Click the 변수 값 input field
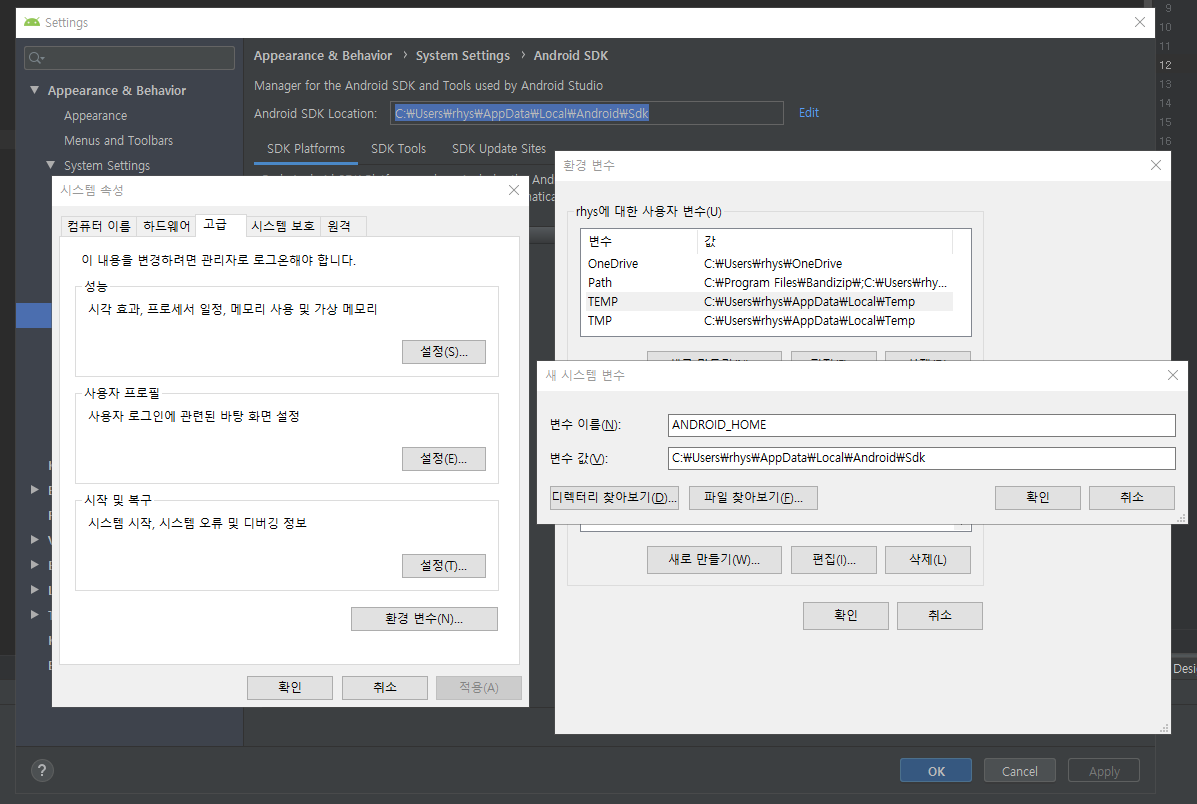The width and height of the screenshot is (1197, 804). pos(921,458)
